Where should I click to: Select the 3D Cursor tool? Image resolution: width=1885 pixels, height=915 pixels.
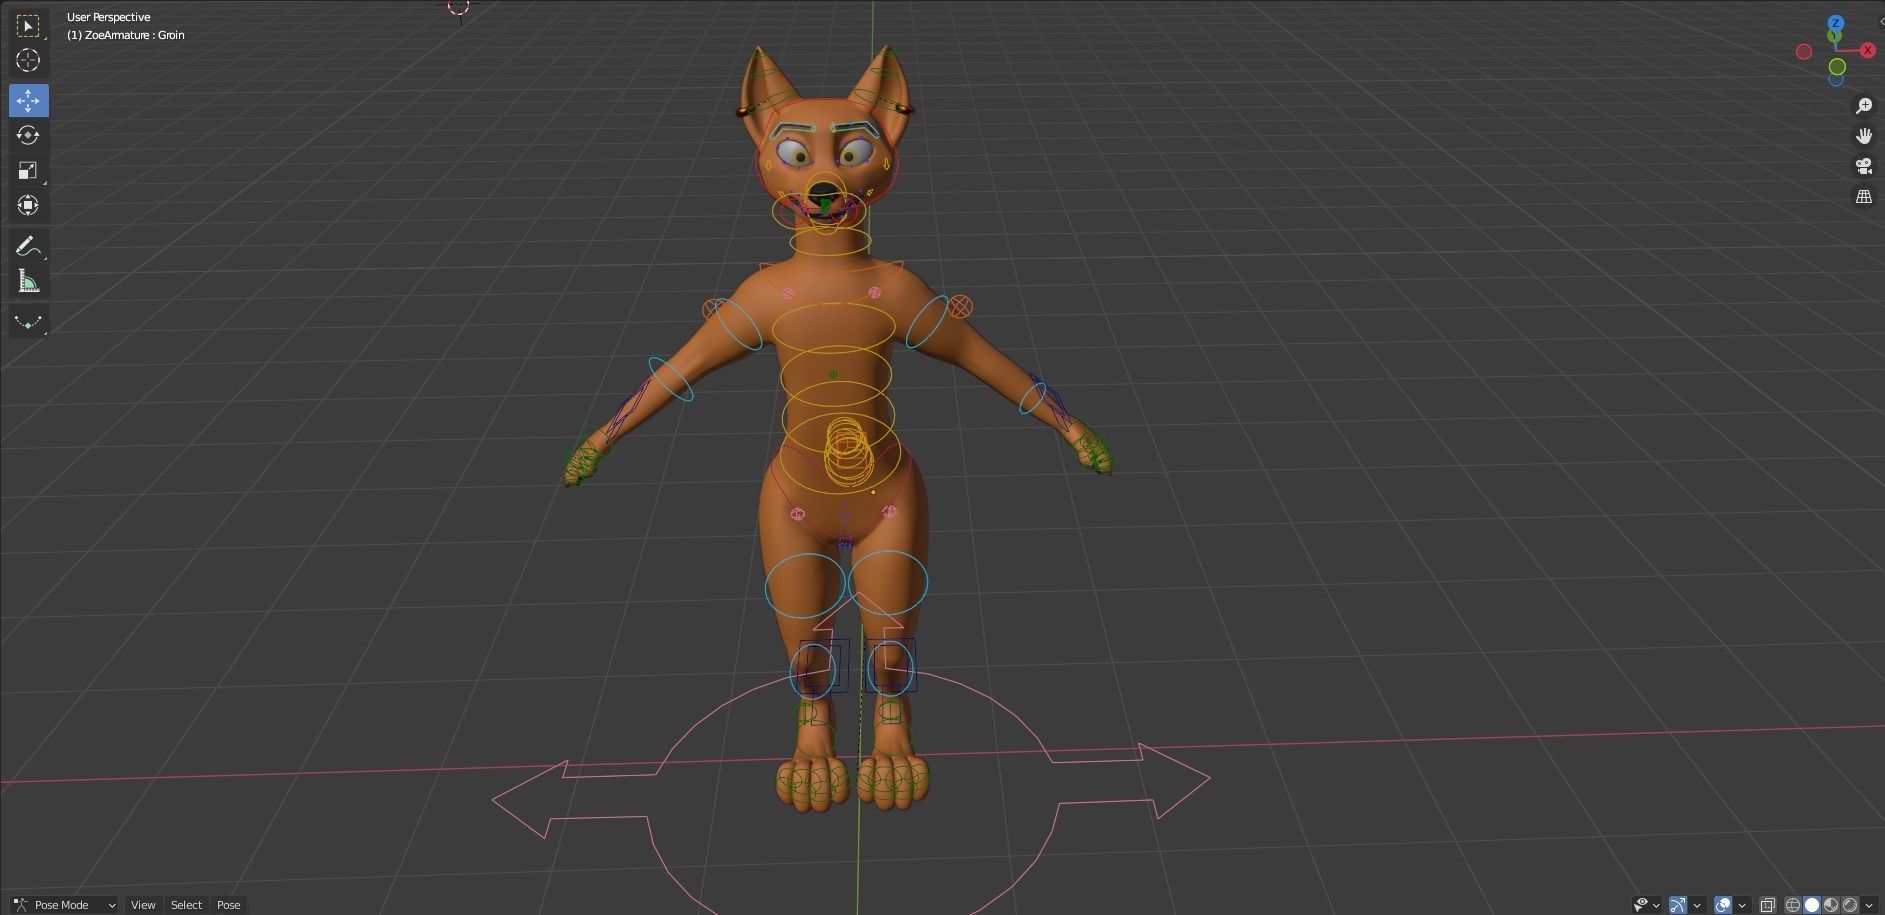pyautogui.click(x=28, y=60)
